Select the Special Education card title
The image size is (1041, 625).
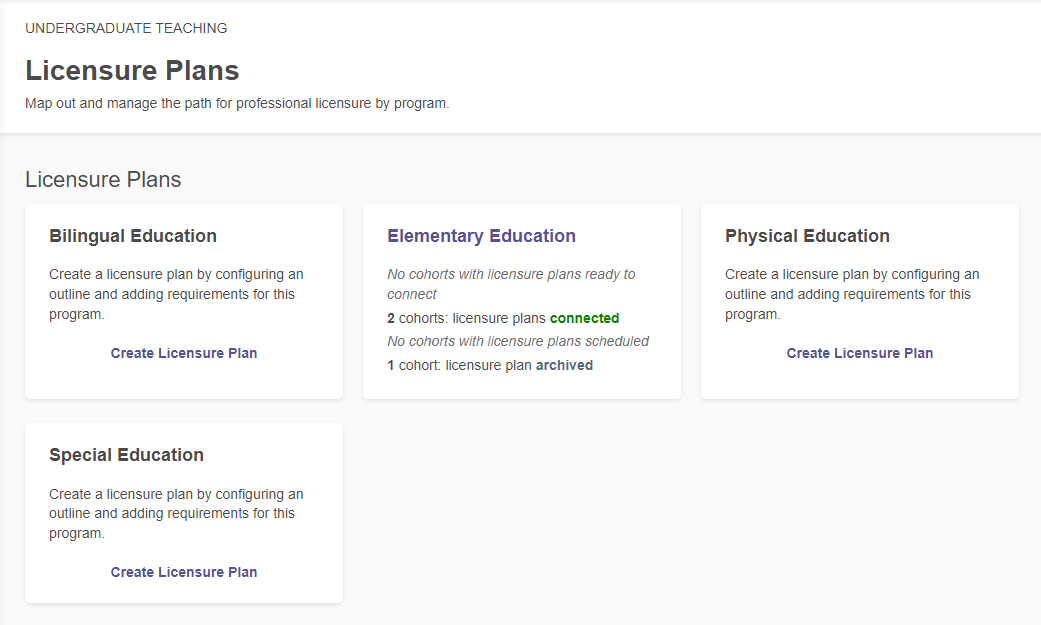pyautogui.click(x=126, y=455)
